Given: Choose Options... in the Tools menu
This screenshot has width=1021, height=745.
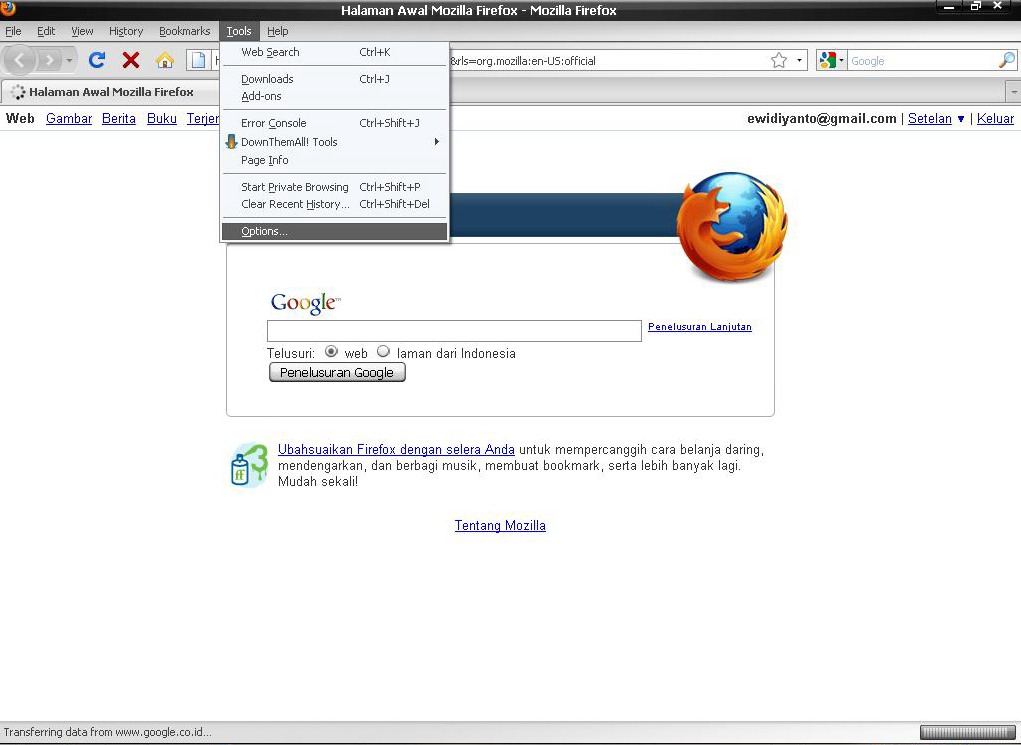Looking at the screenshot, I should pyautogui.click(x=335, y=231).
